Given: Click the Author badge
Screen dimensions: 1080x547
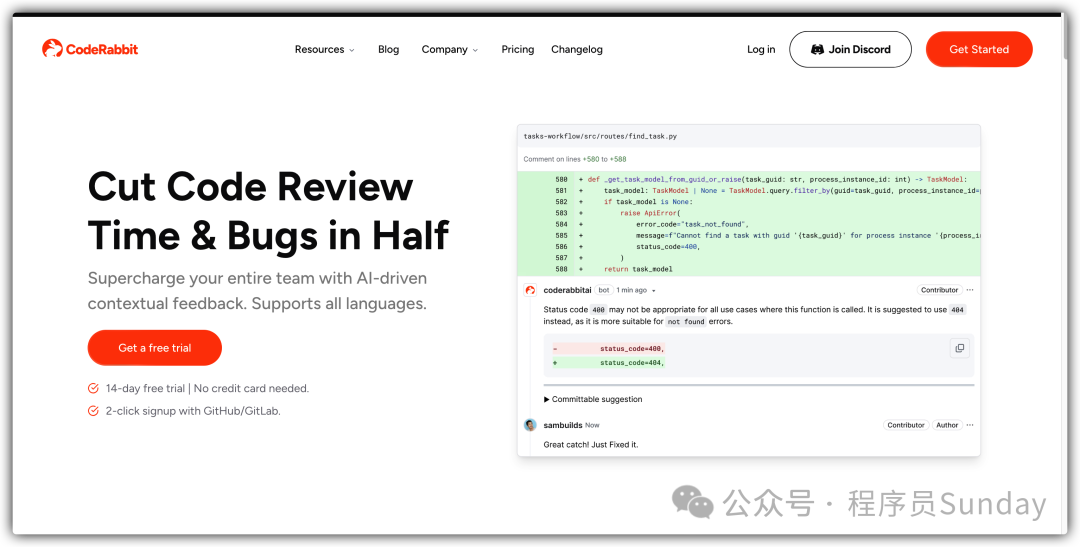Looking at the screenshot, I should [x=947, y=425].
